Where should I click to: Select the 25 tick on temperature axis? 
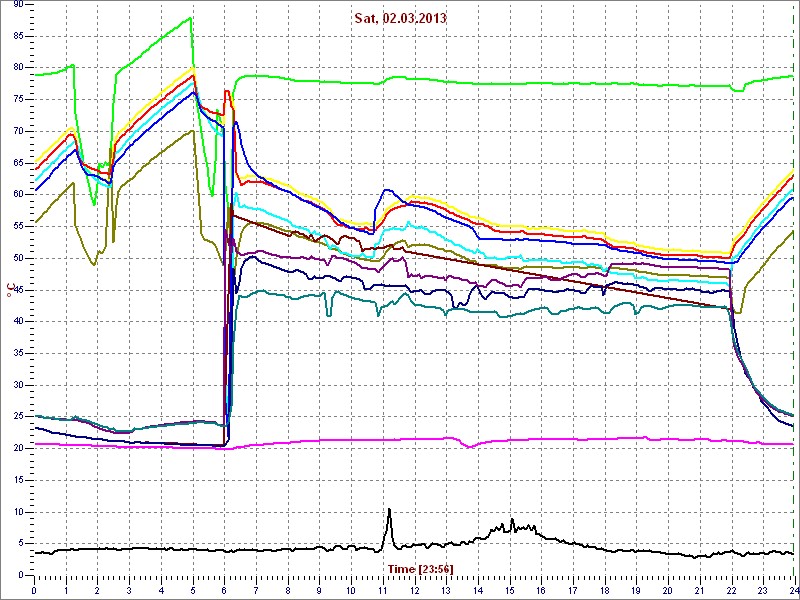[17, 417]
